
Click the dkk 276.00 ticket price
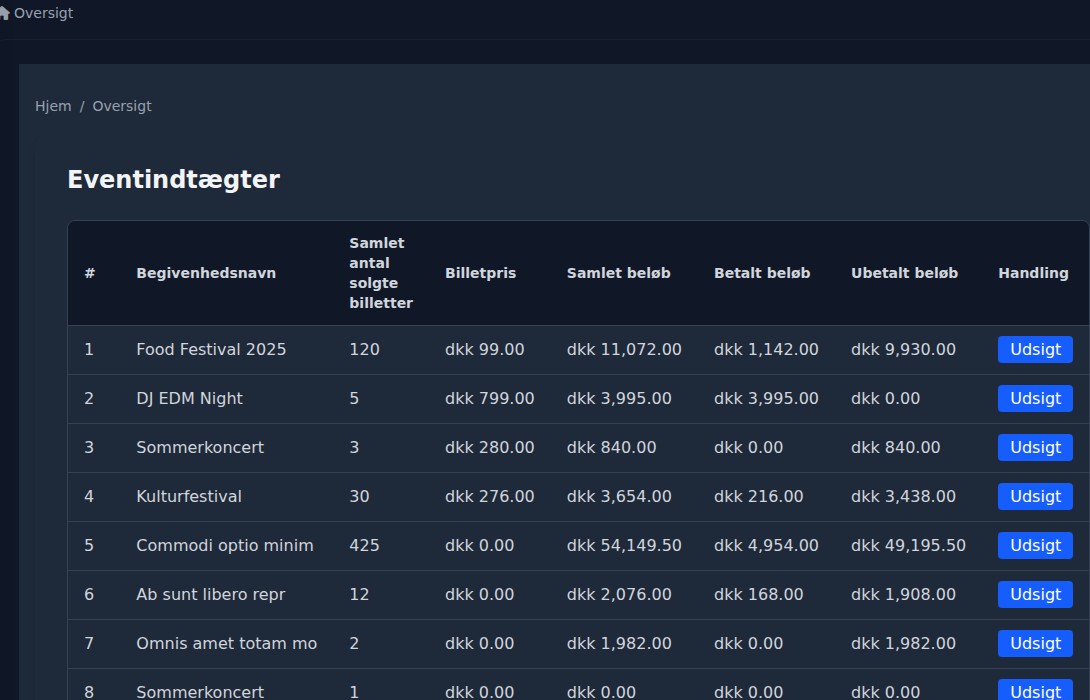coord(489,497)
